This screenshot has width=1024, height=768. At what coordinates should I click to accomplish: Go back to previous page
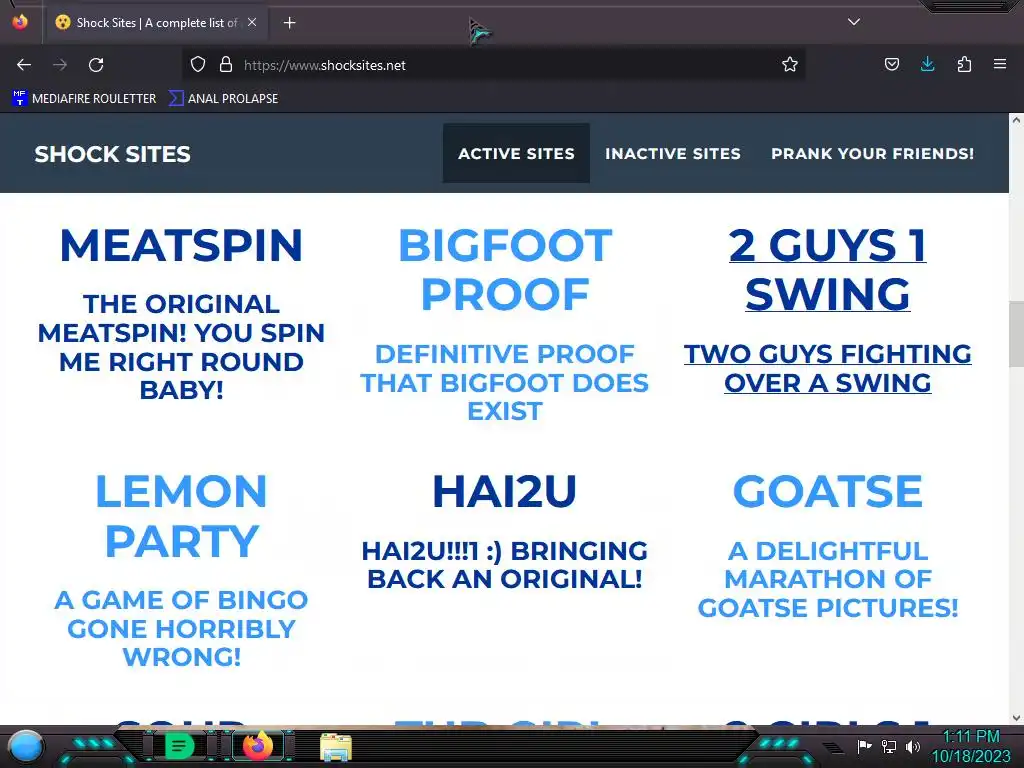point(24,65)
